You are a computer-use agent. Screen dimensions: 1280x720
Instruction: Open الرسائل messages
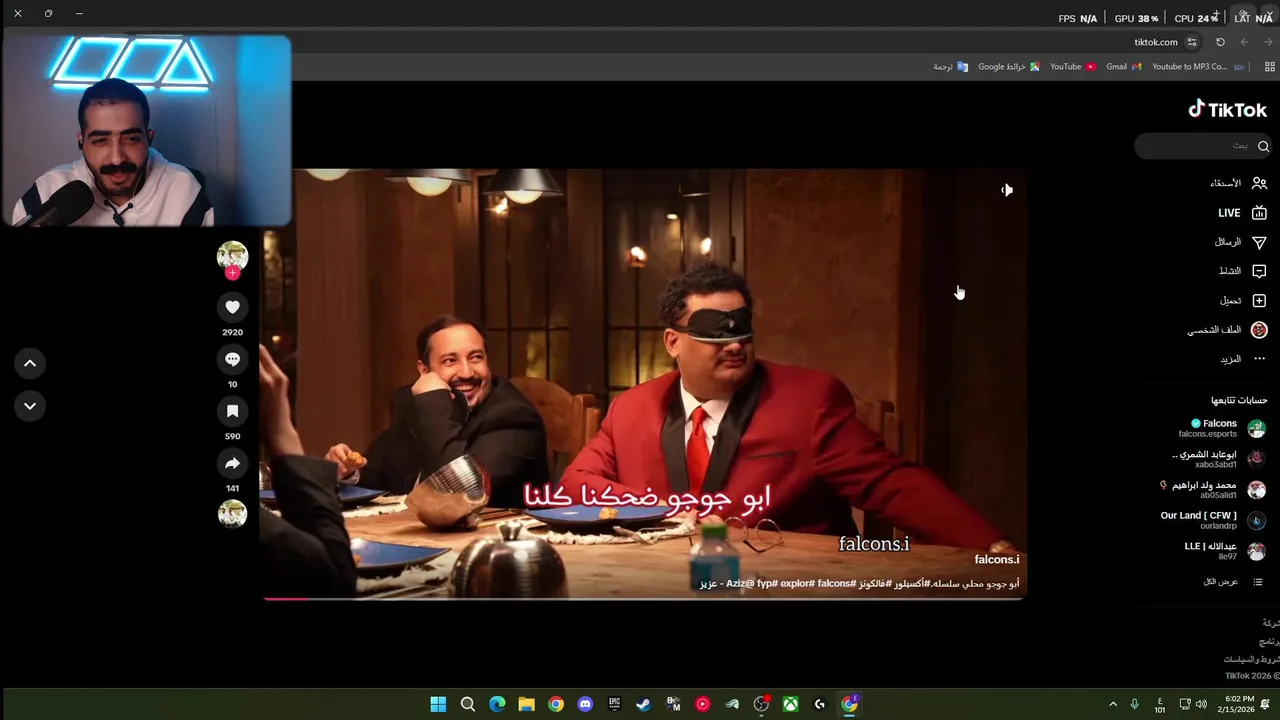click(x=1240, y=242)
